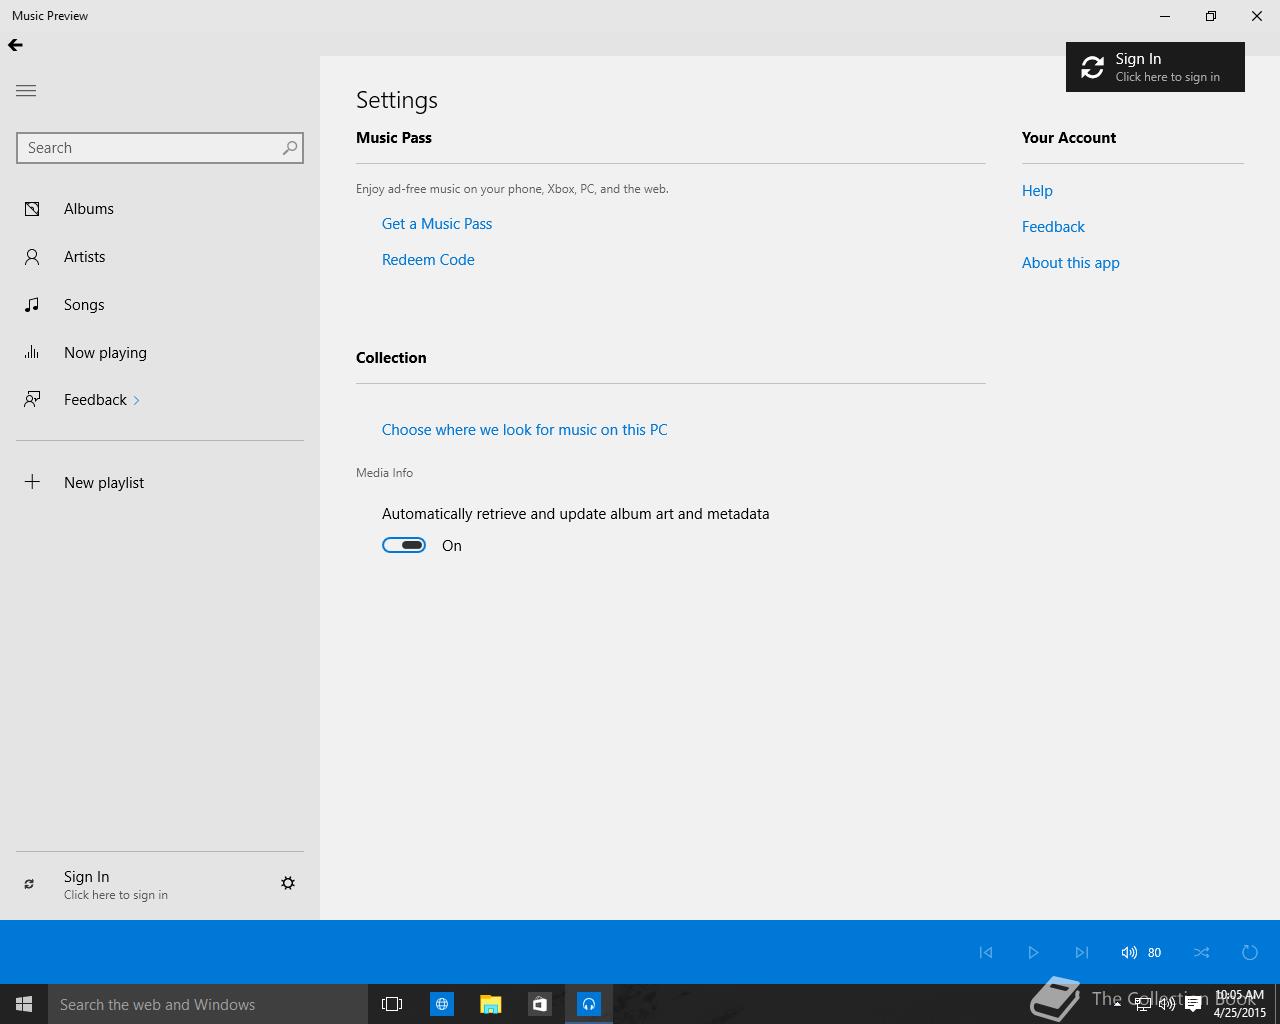1280x1024 pixels.
Task: Click the network icon in system tray
Action: click(1142, 1005)
